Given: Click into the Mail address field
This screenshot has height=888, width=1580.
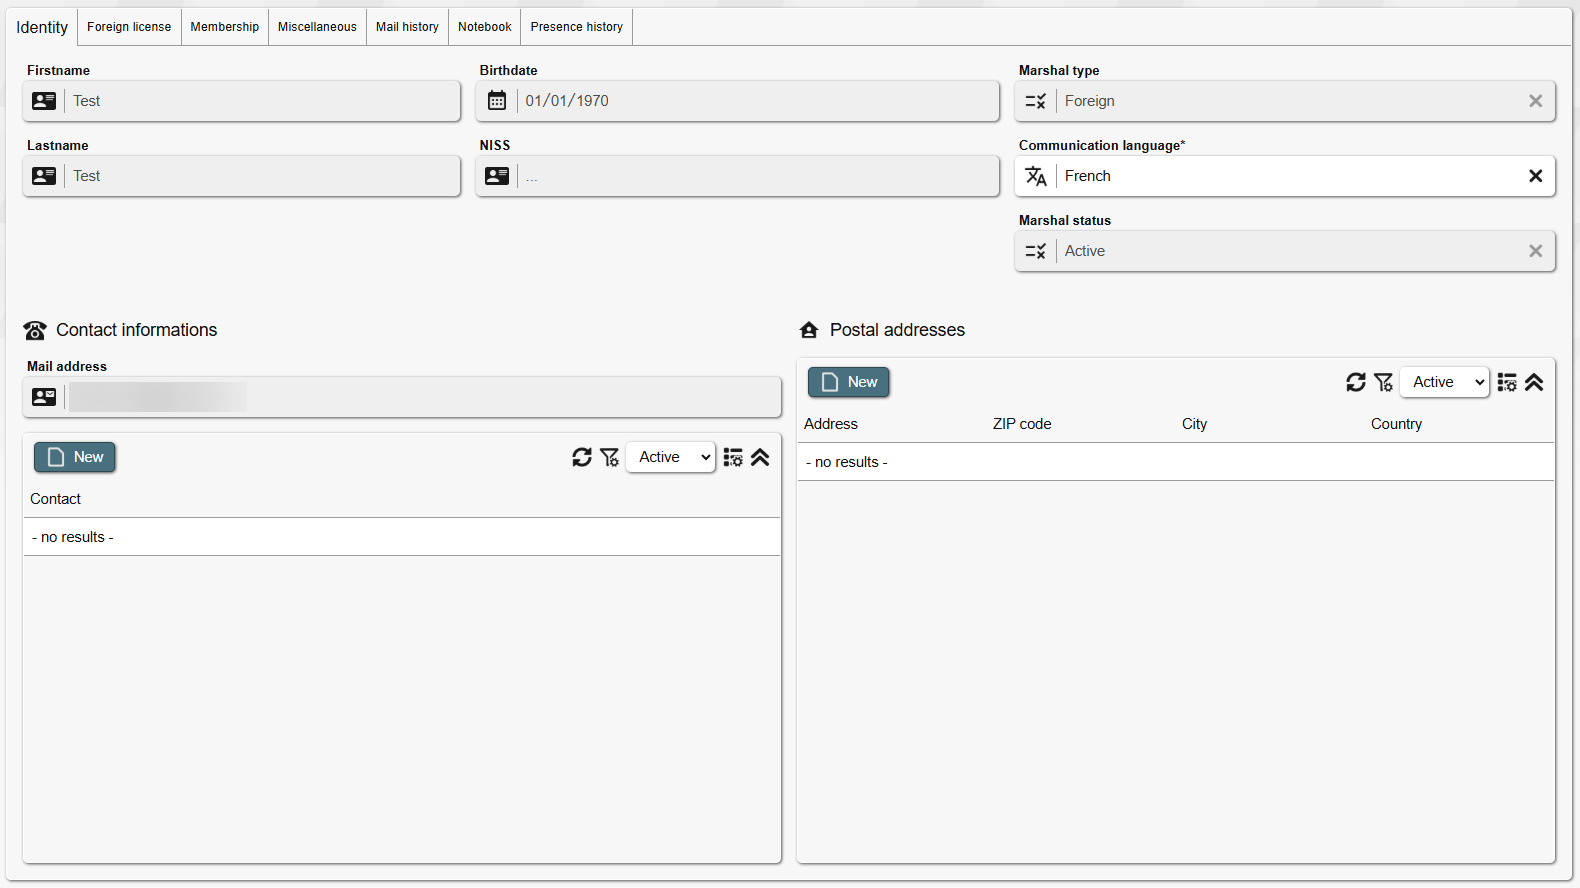Looking at the screenshot, I should click(420, 397).
